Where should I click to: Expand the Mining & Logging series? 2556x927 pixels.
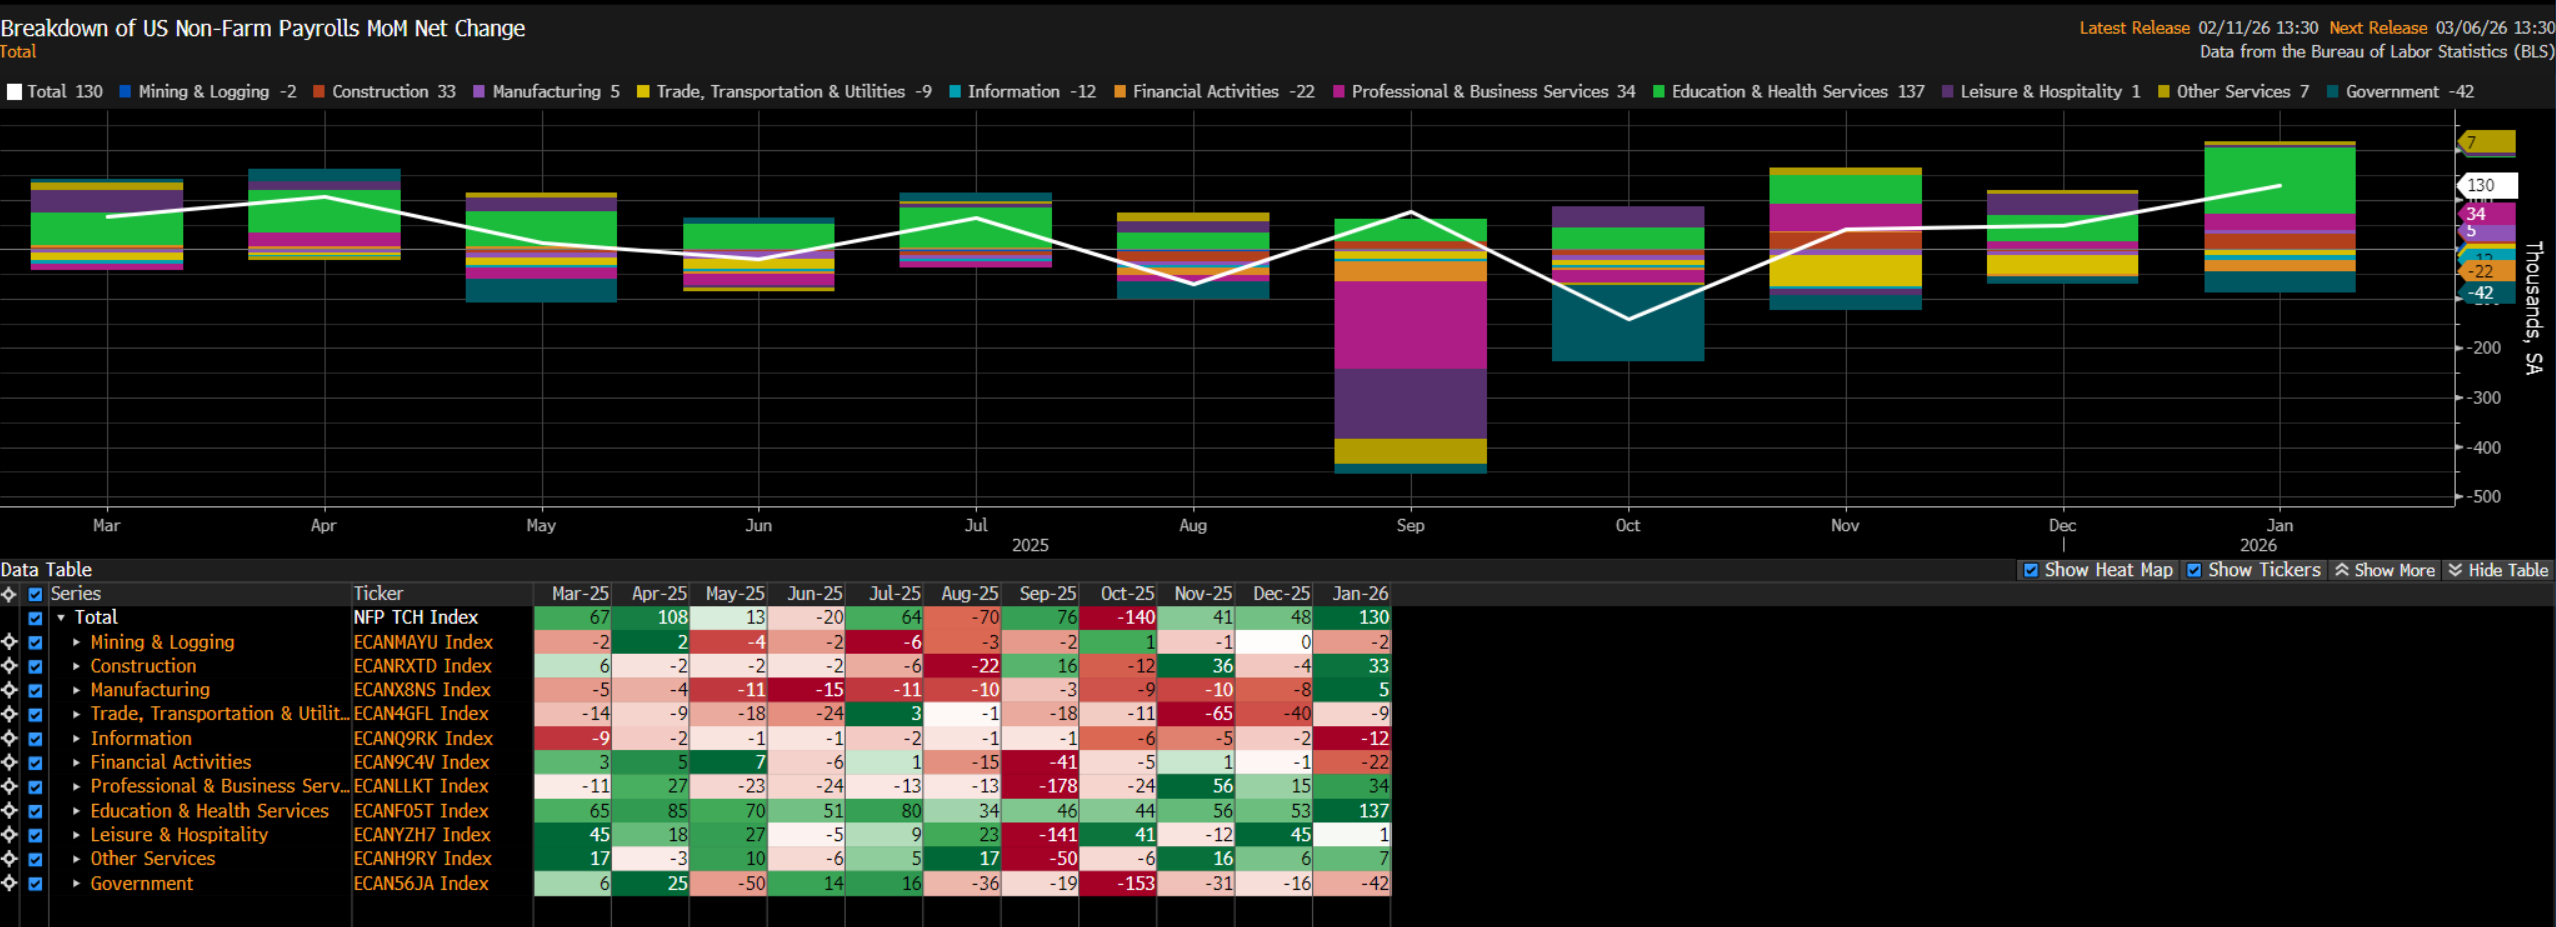click(x=76, y=642)
